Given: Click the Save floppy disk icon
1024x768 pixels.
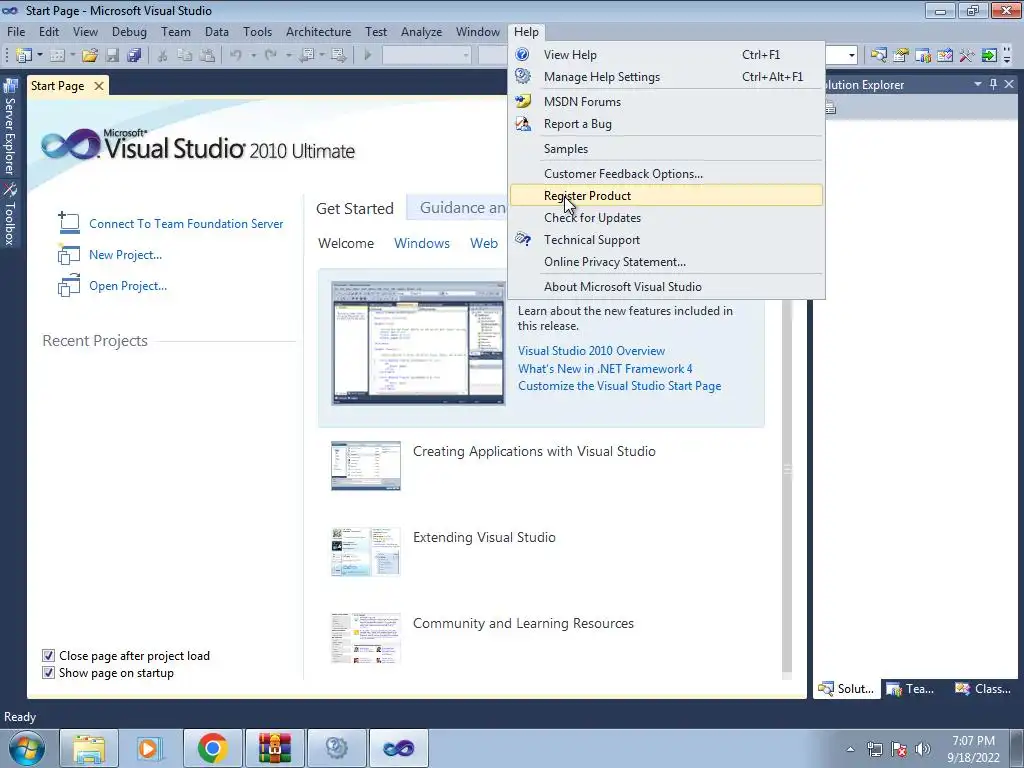Looking at the screenshot, I should coord(112,56).
